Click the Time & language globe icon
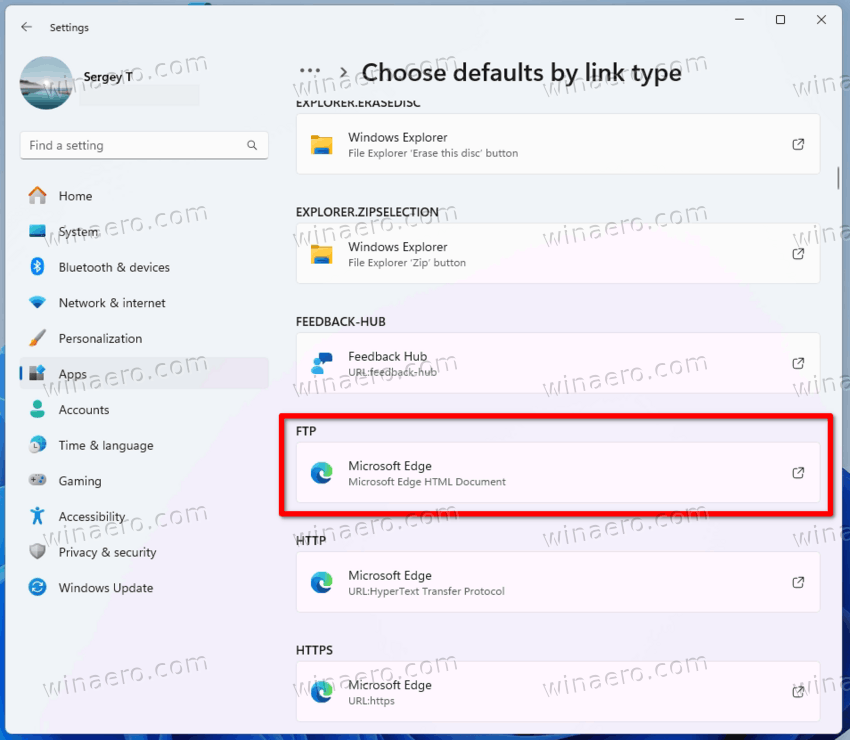Viewport: 850px width, 740px height. [37, 445]
